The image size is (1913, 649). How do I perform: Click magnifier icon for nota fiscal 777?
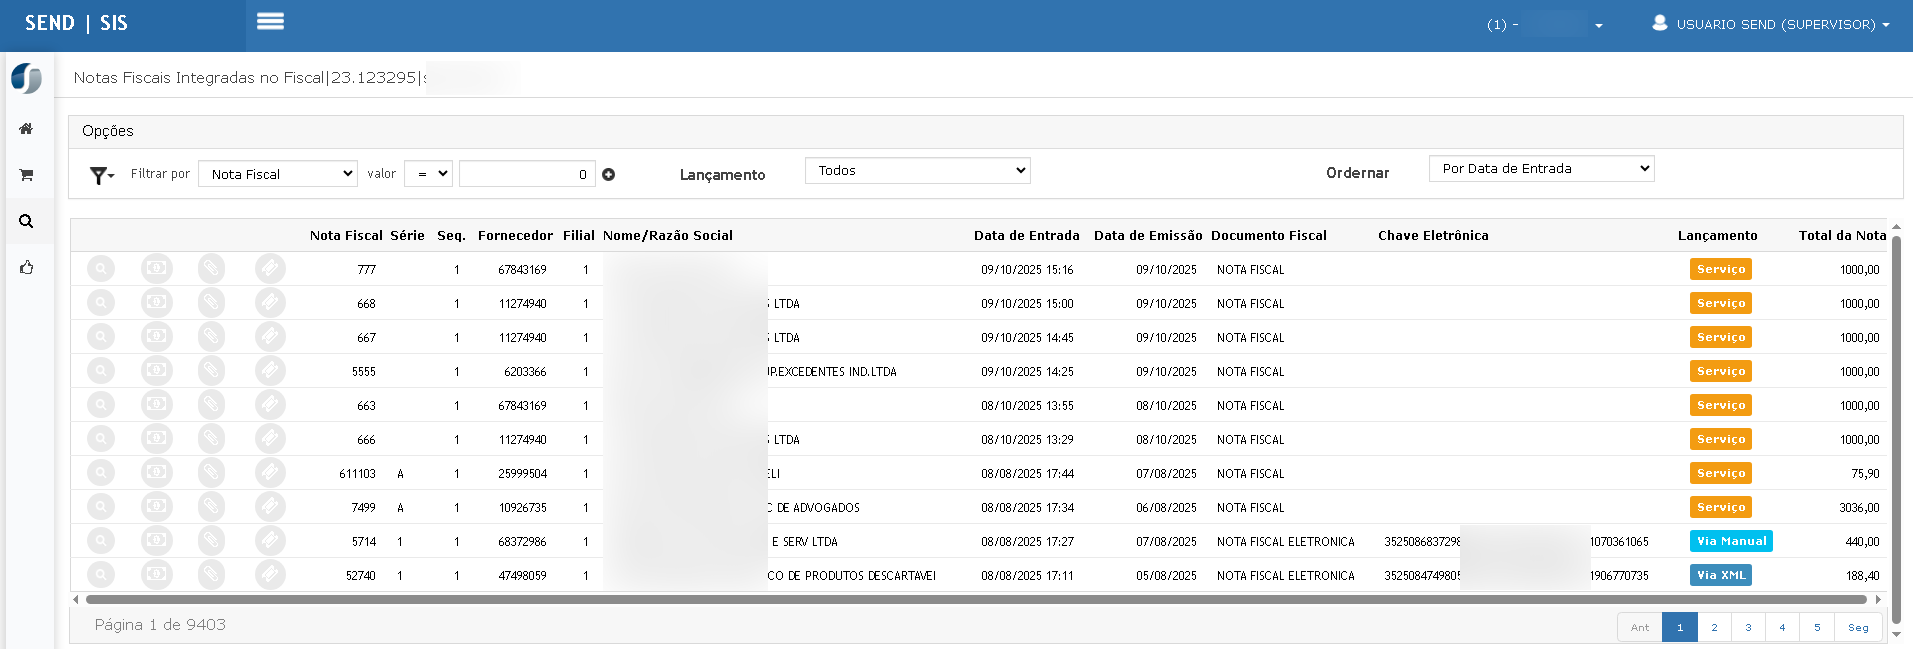click(x=101, y=269)
